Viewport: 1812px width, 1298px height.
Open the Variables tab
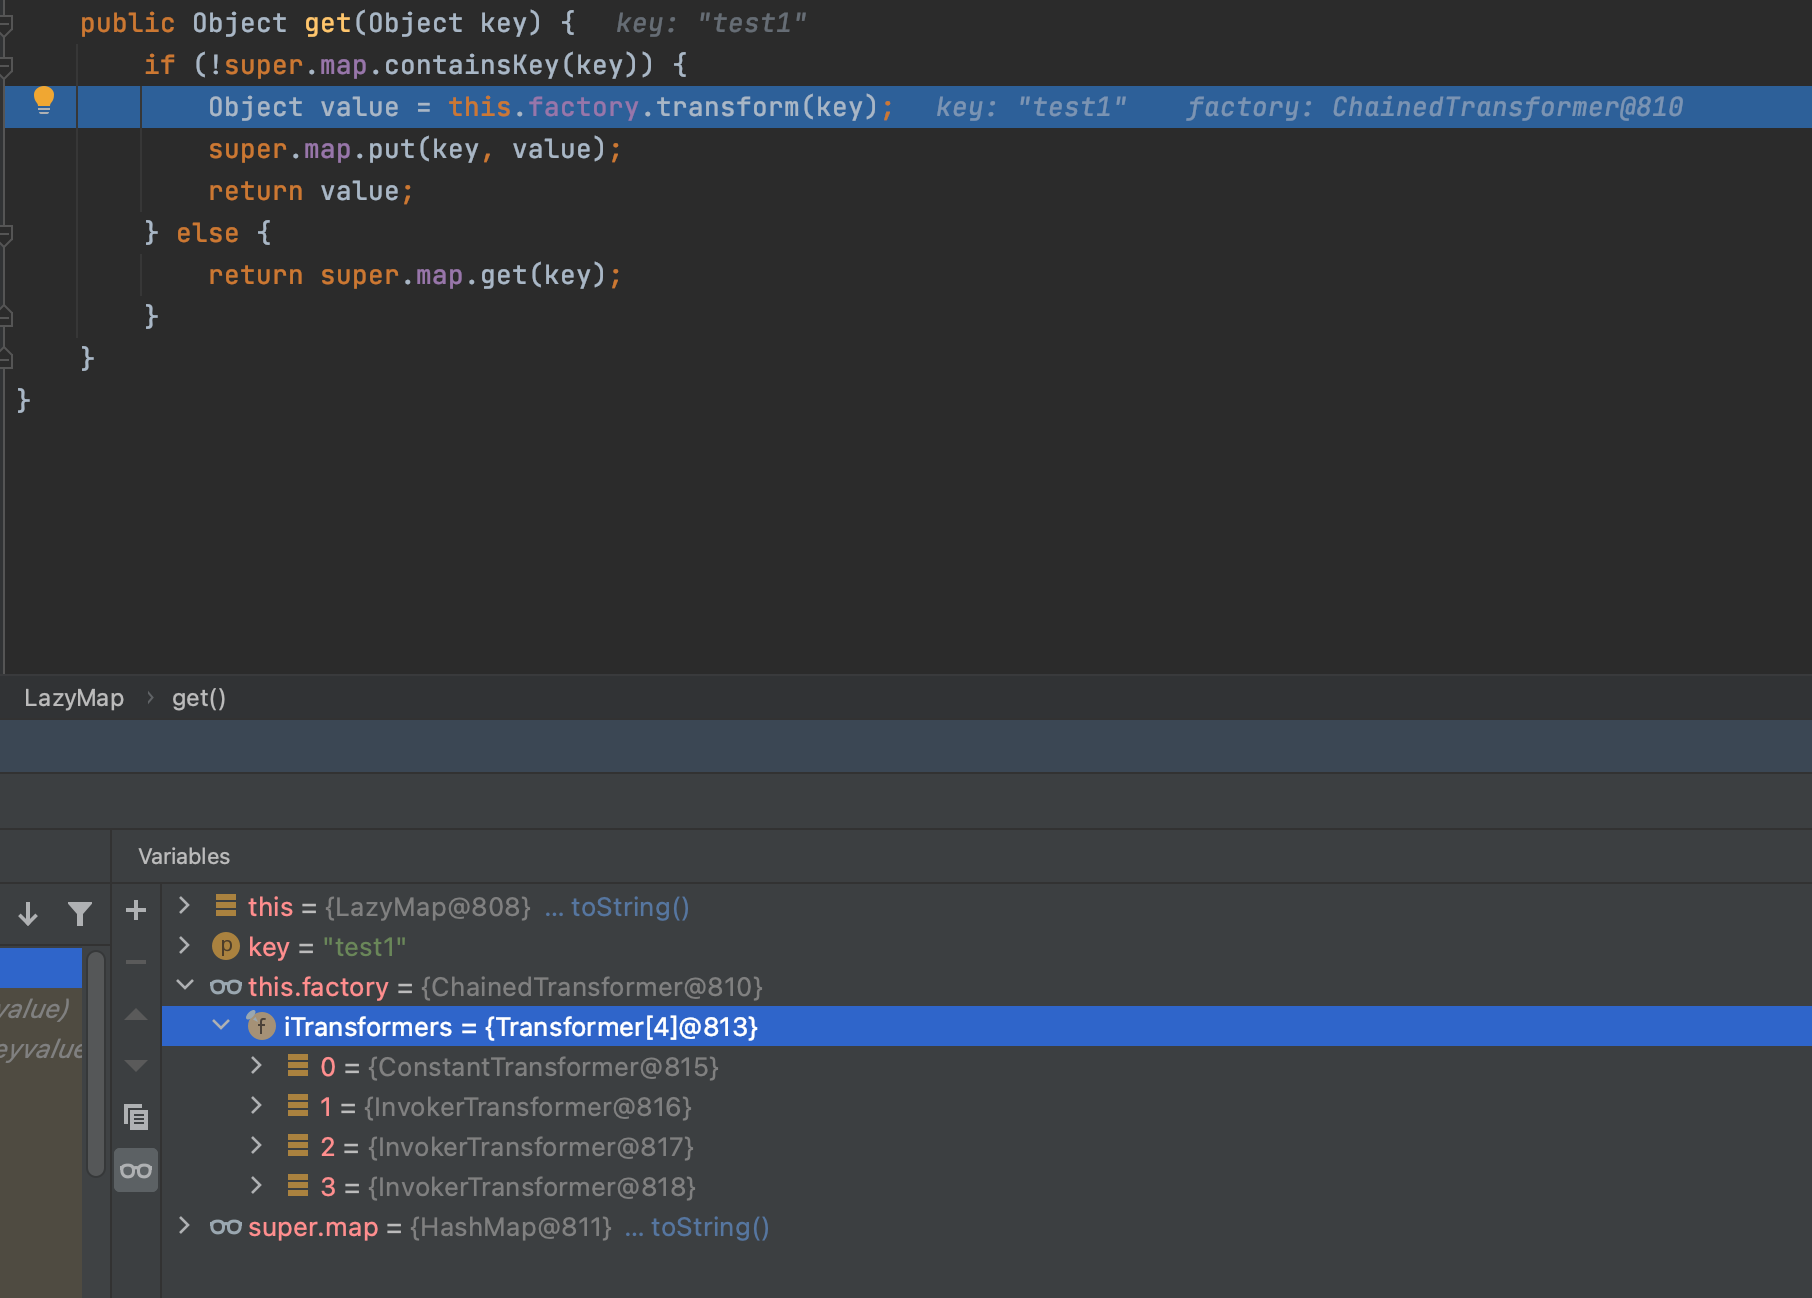[x=184, y=856]
